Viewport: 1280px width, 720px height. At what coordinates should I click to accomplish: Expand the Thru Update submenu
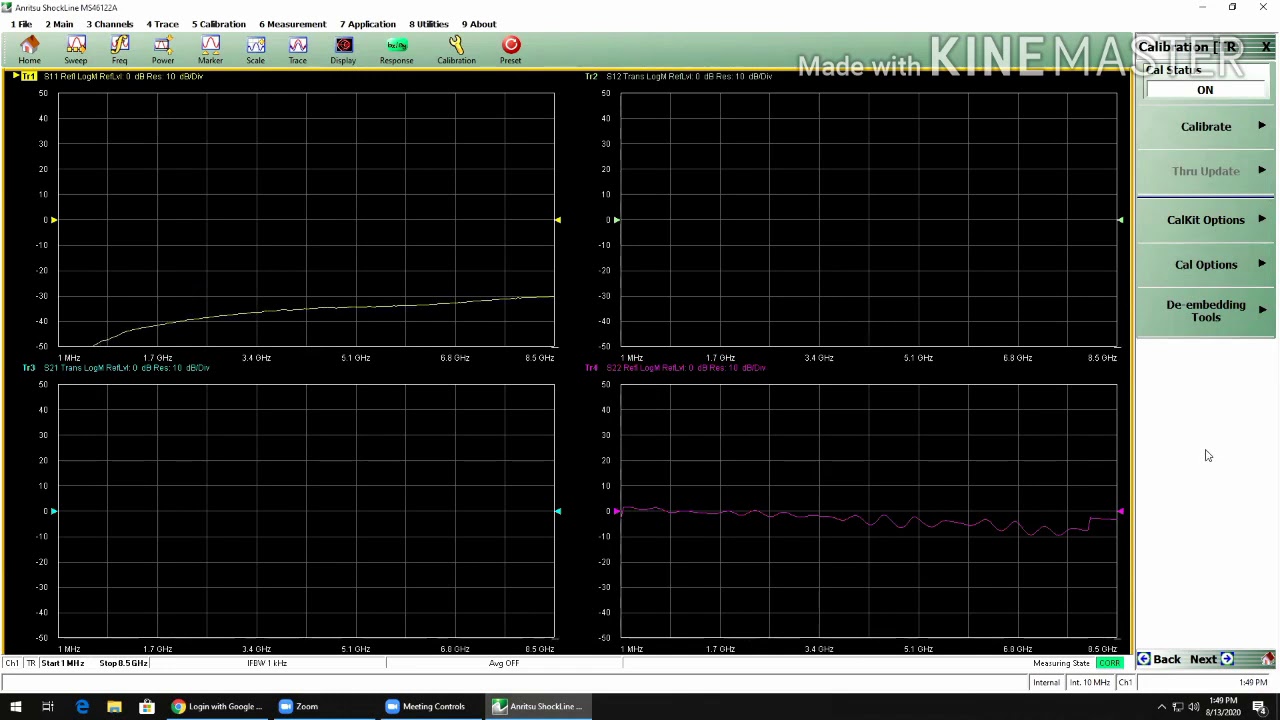1206,171
